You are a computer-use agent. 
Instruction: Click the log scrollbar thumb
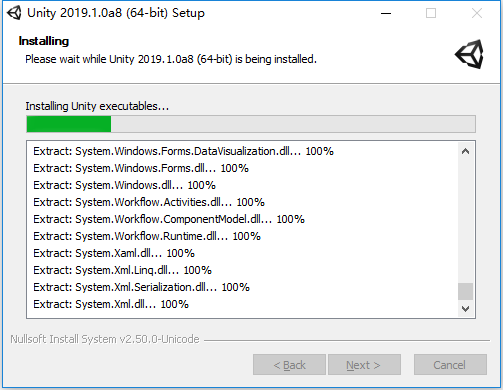(466, 292)
